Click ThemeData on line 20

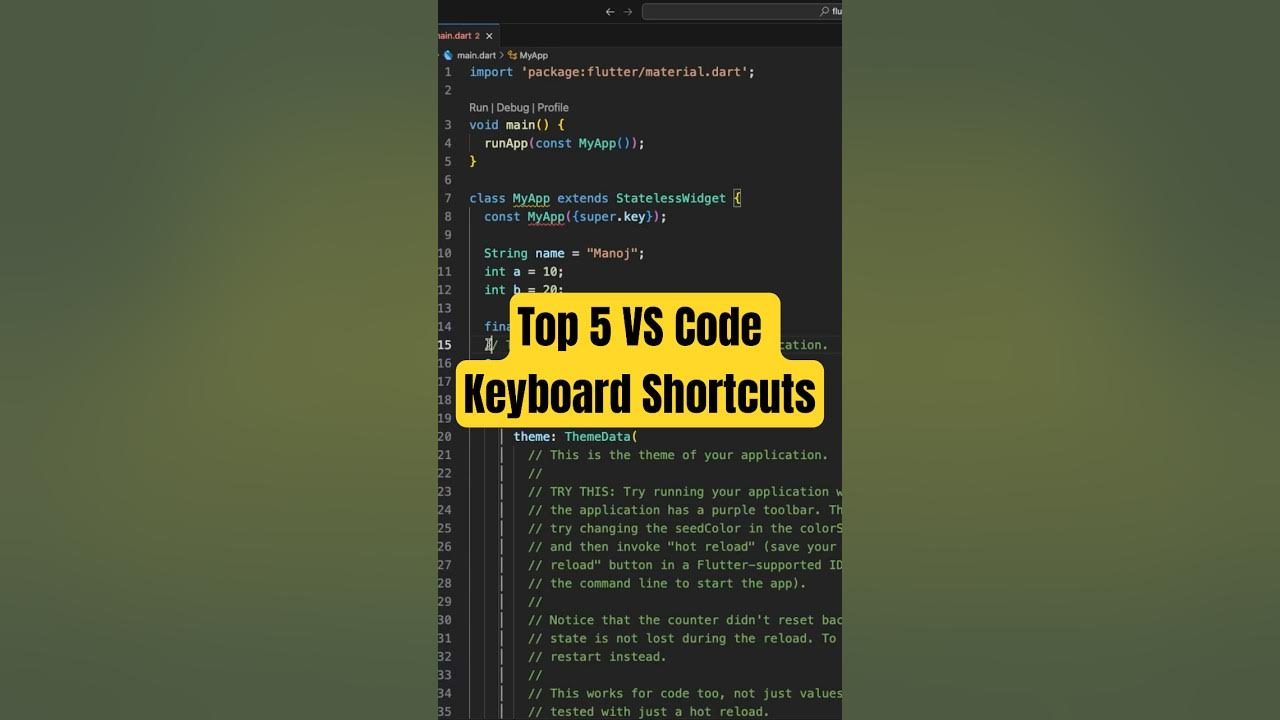(597, 436)
